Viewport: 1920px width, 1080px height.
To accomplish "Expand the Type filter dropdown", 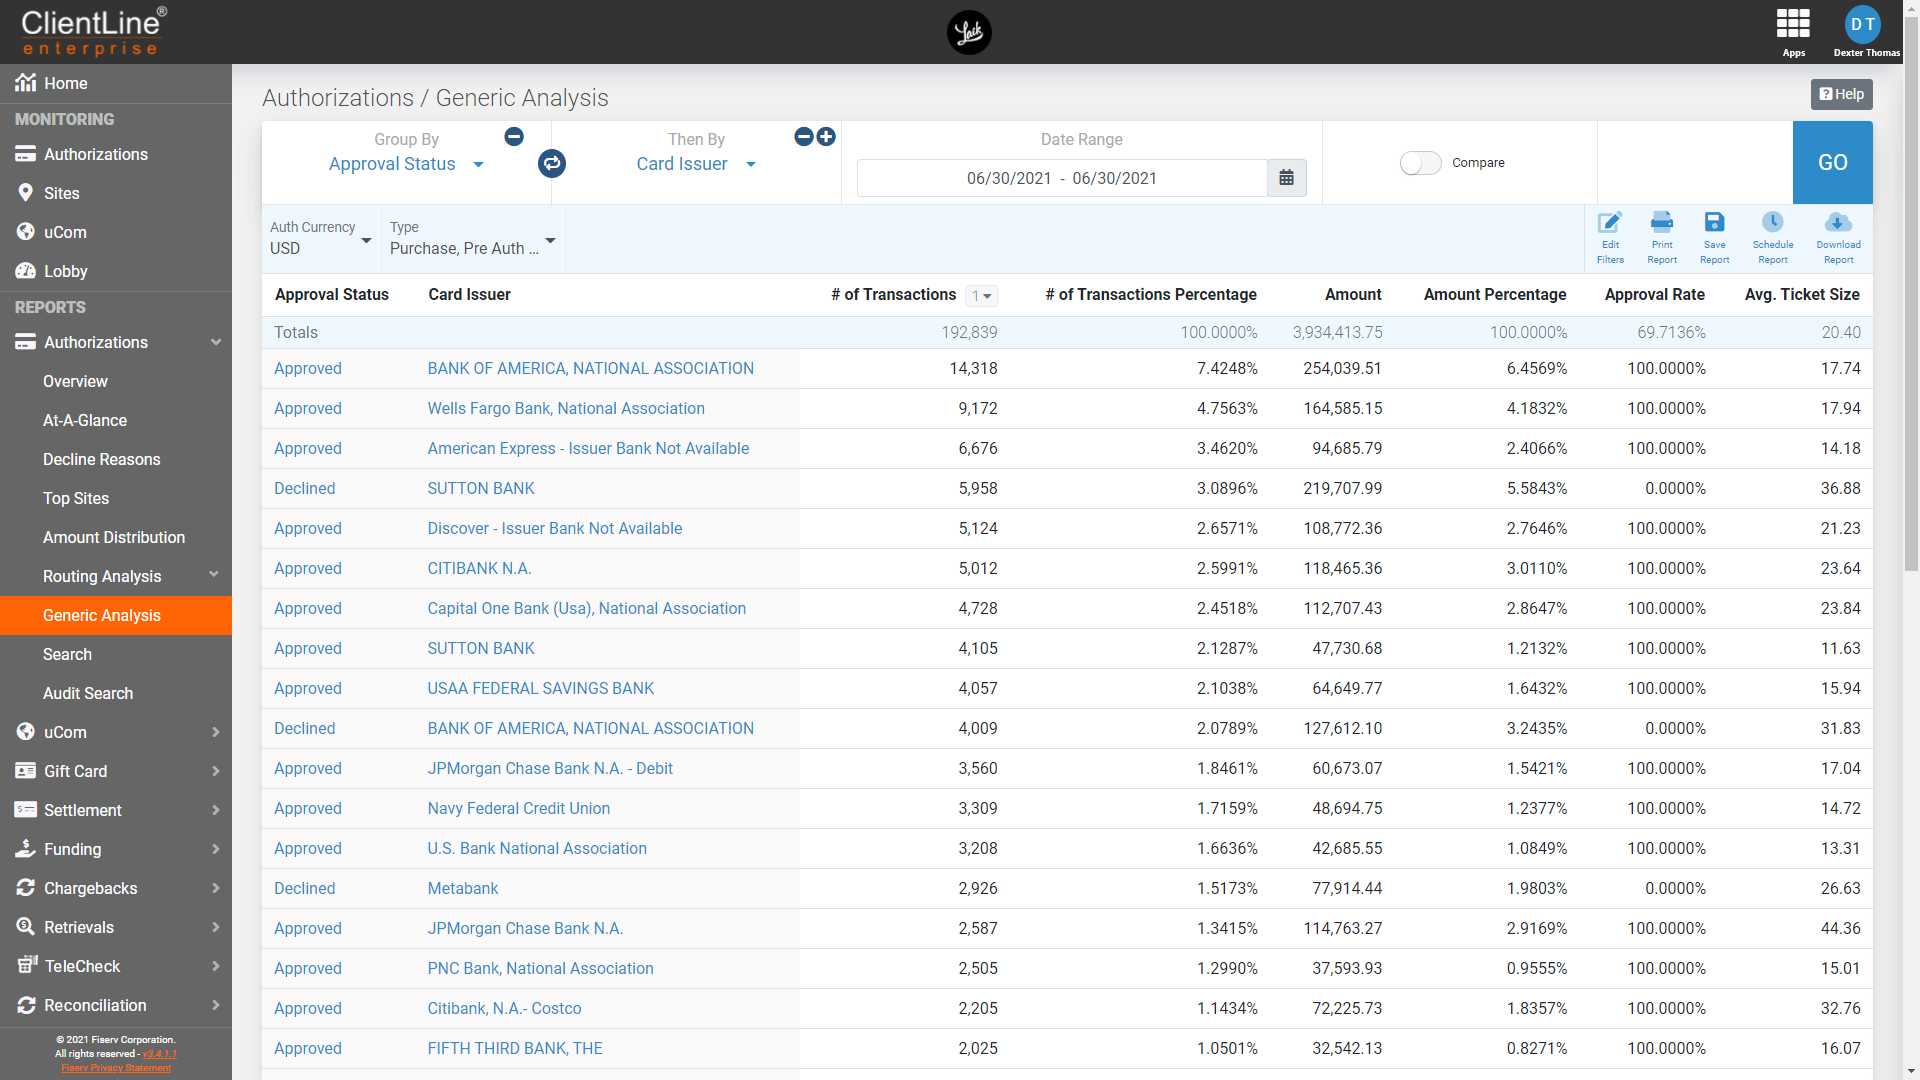I will pyautogui.click(x=472, y=240).
